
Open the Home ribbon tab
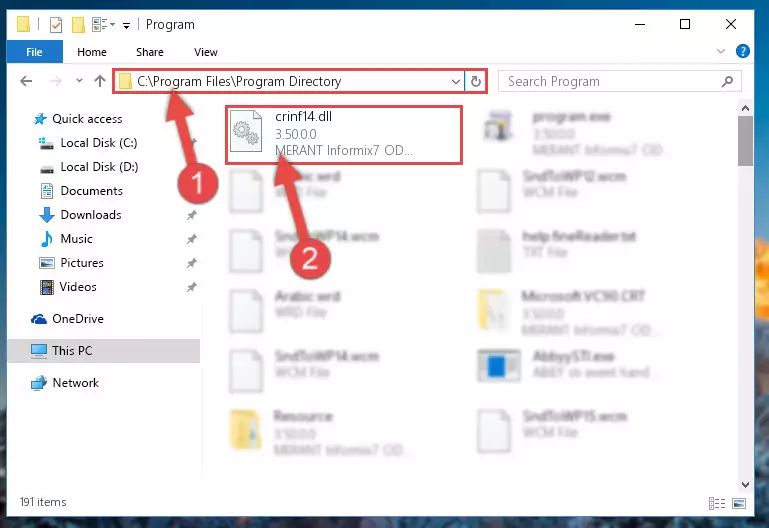(x=92, y=52)
